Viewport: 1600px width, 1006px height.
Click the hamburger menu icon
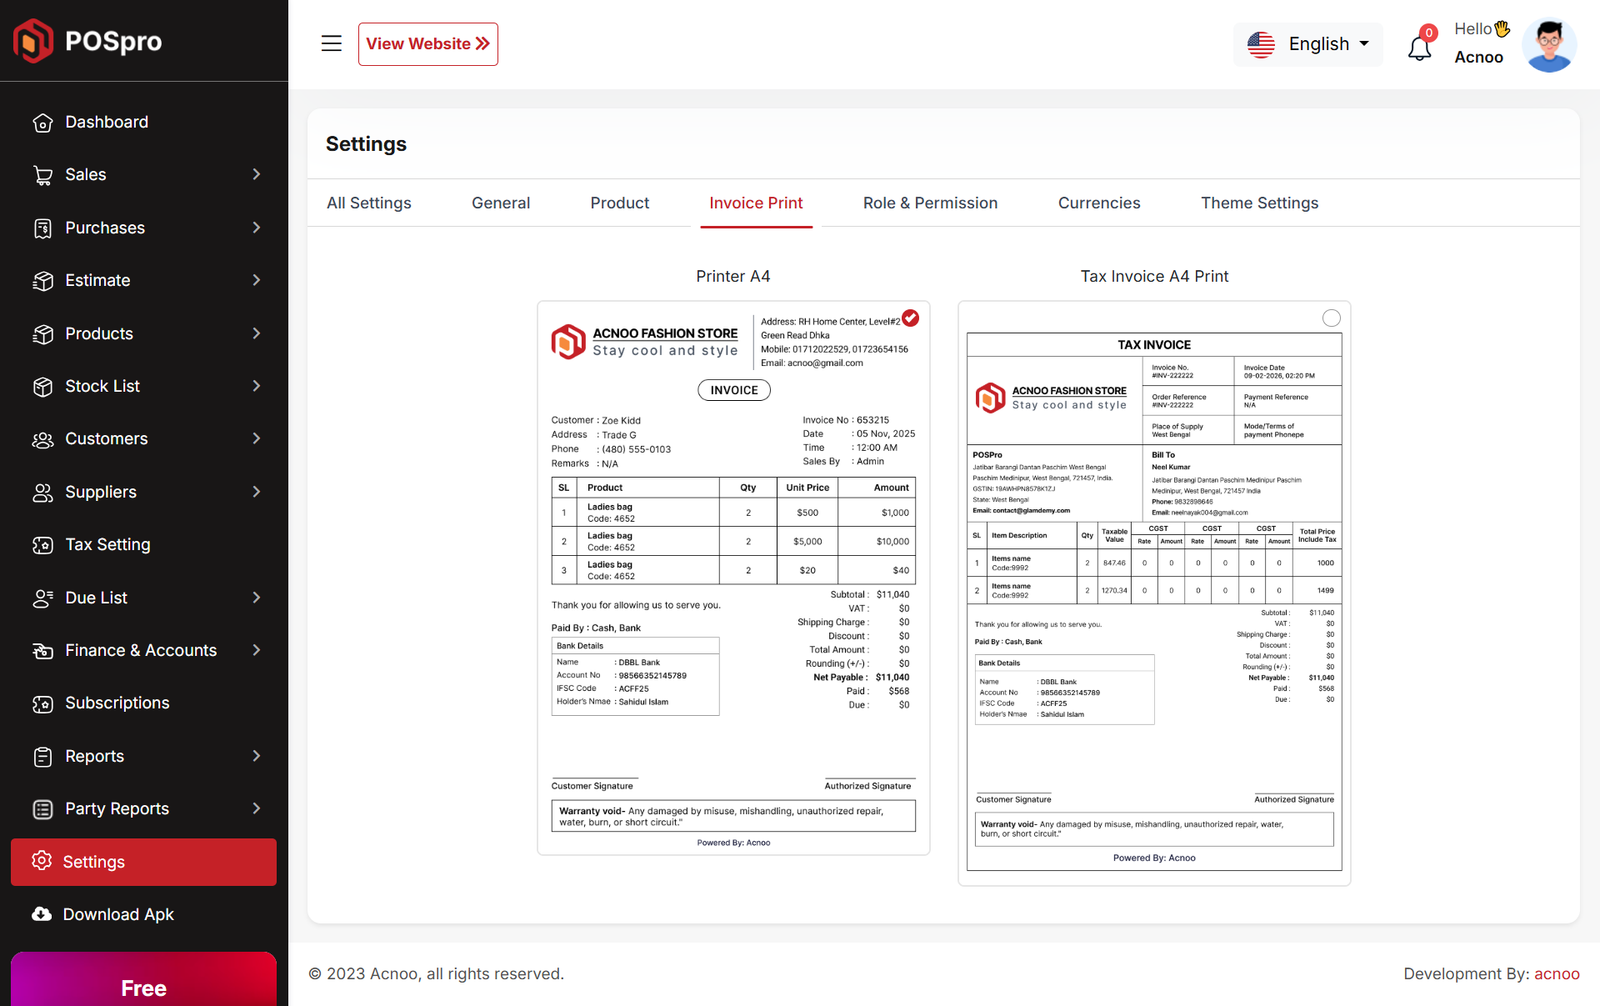click(x=331, y=44)
